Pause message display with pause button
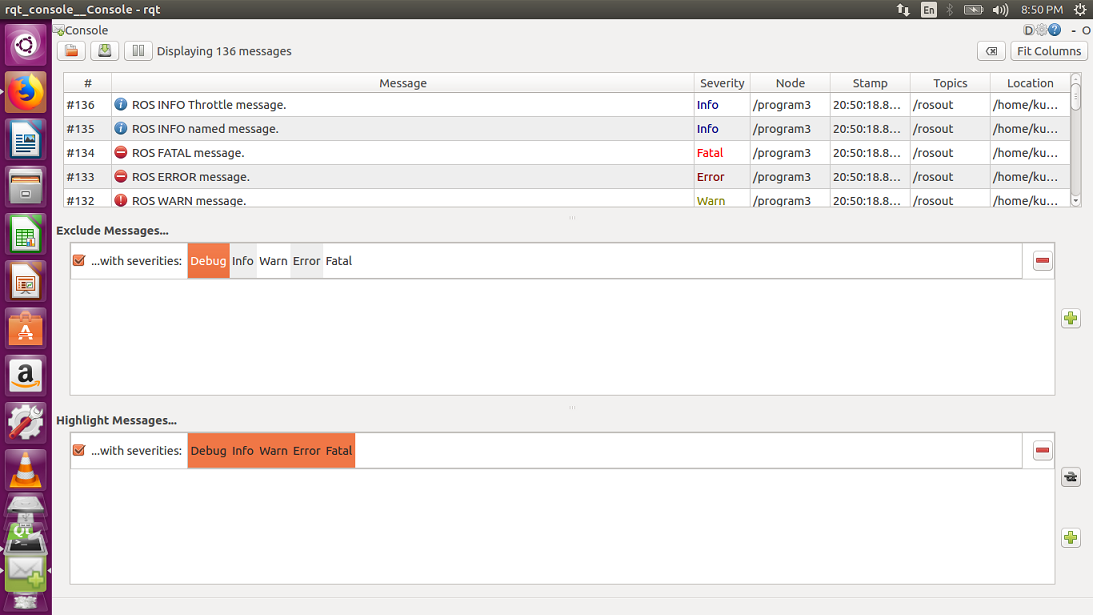Image resolution: width=1093 pixels, height=615 pixels. pyautogui.click(x=138, y=51)
